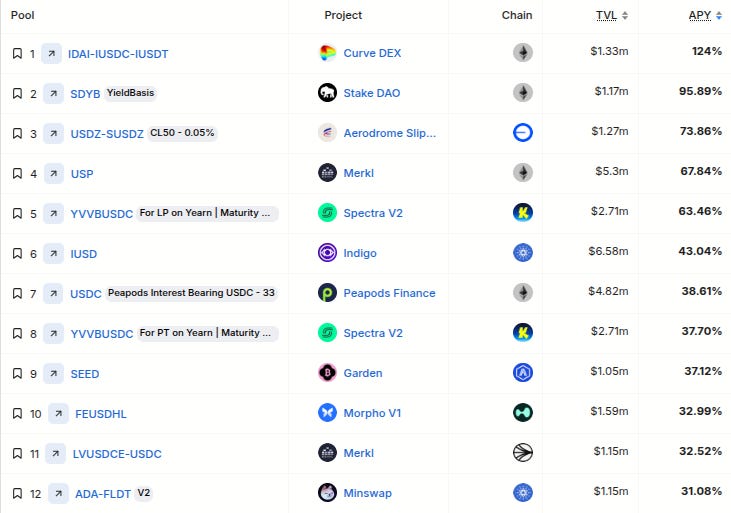Bookmark the IDAI-IUSDC-IUSDT pool

pyautogui.click(x=17, y=54)
